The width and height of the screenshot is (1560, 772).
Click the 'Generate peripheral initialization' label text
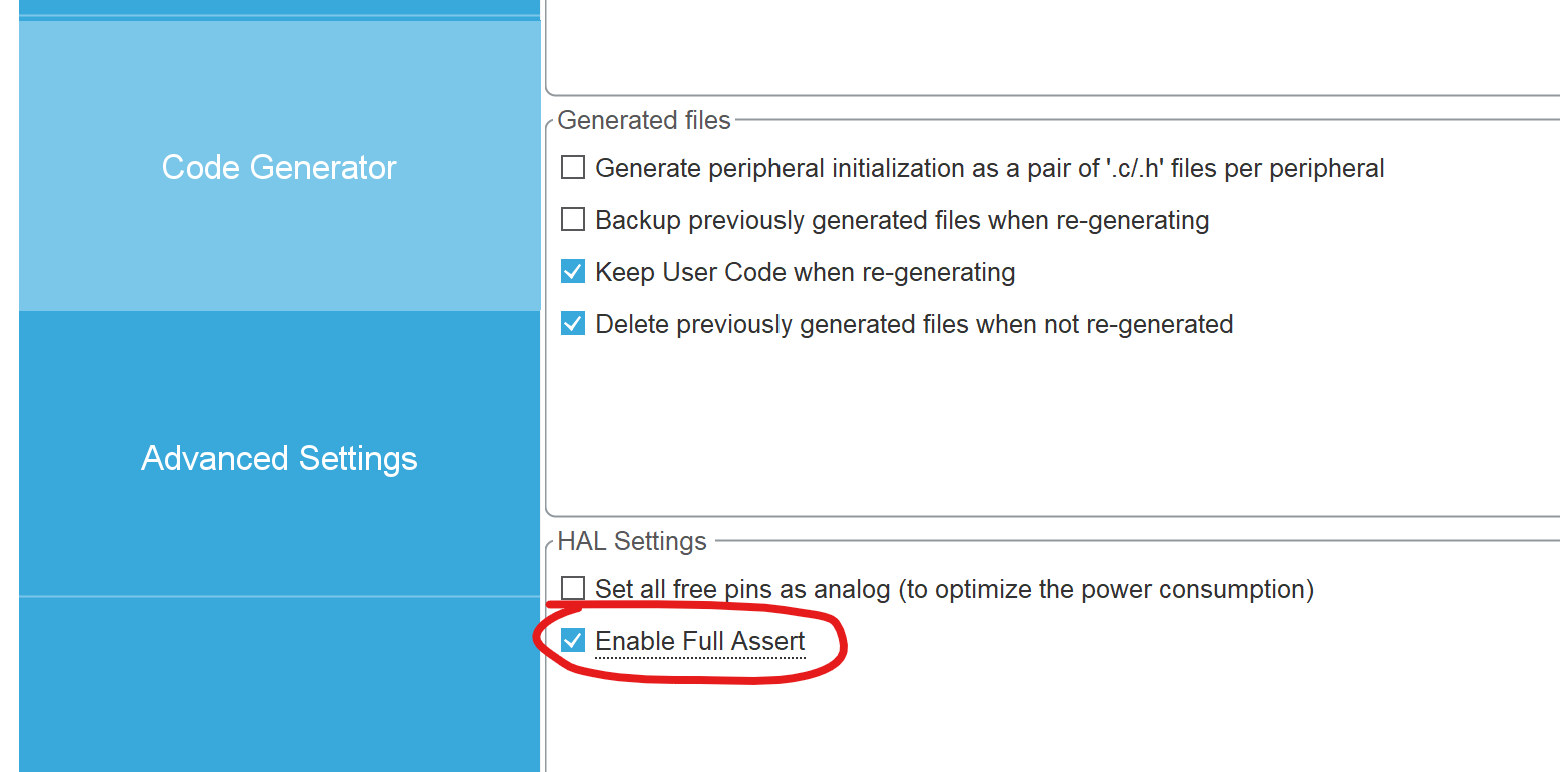[989, 168]
